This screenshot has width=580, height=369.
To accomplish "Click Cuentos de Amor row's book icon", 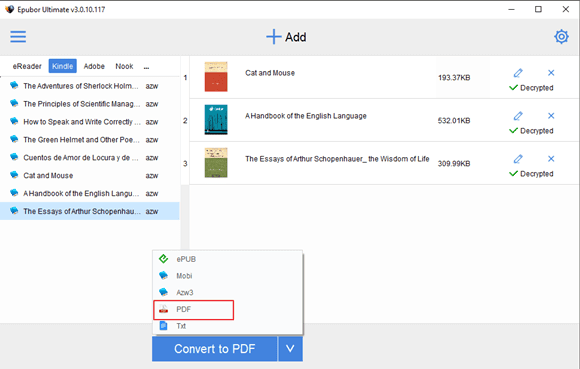I will 14,157.
